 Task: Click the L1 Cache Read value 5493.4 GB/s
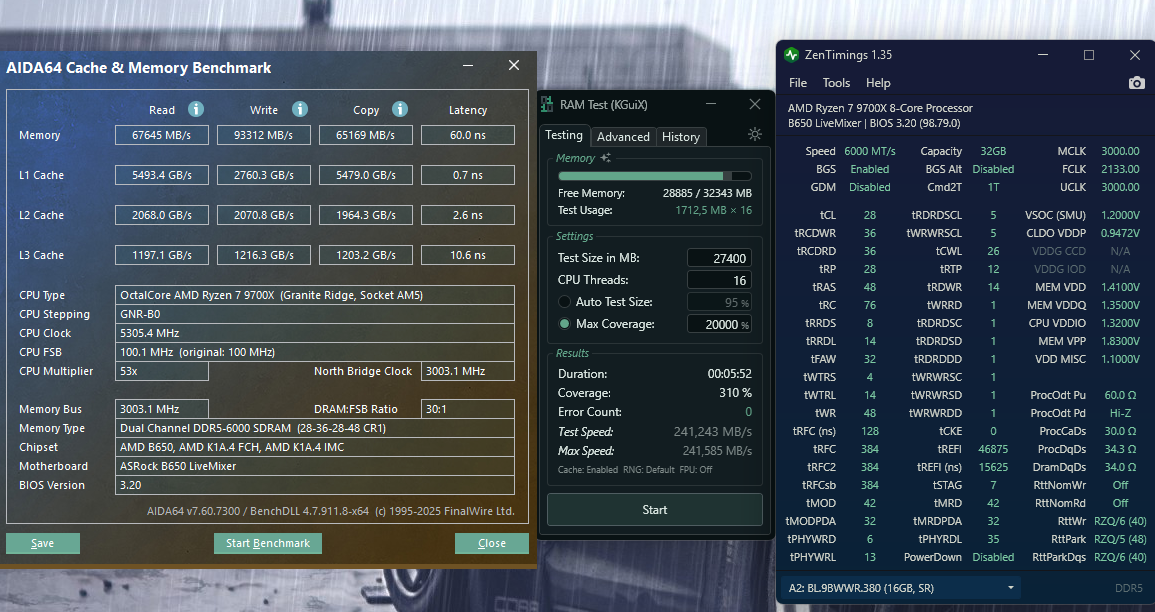tap(161, 175)
